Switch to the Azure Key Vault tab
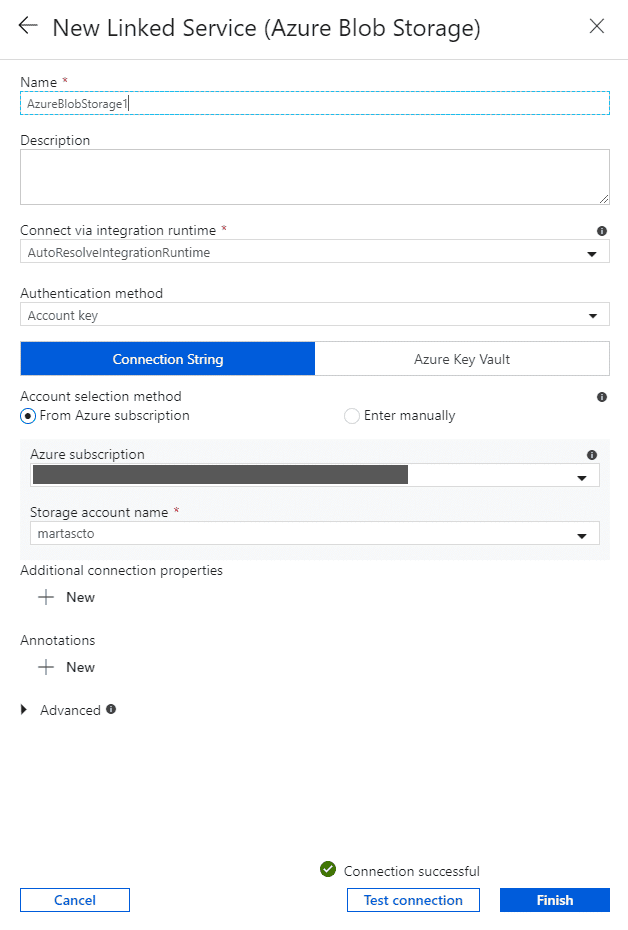628x930 pixels. tap(462, 359)
